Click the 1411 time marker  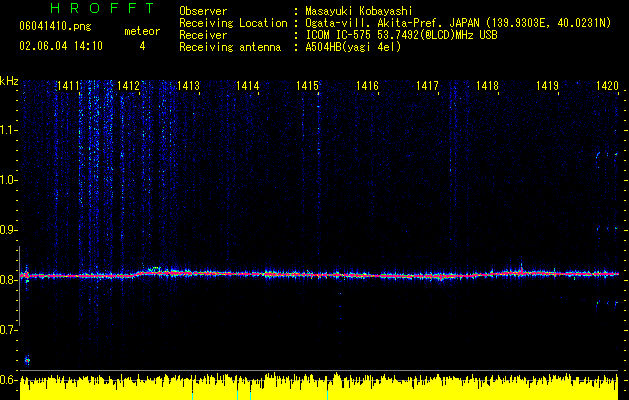pos(68,85)
